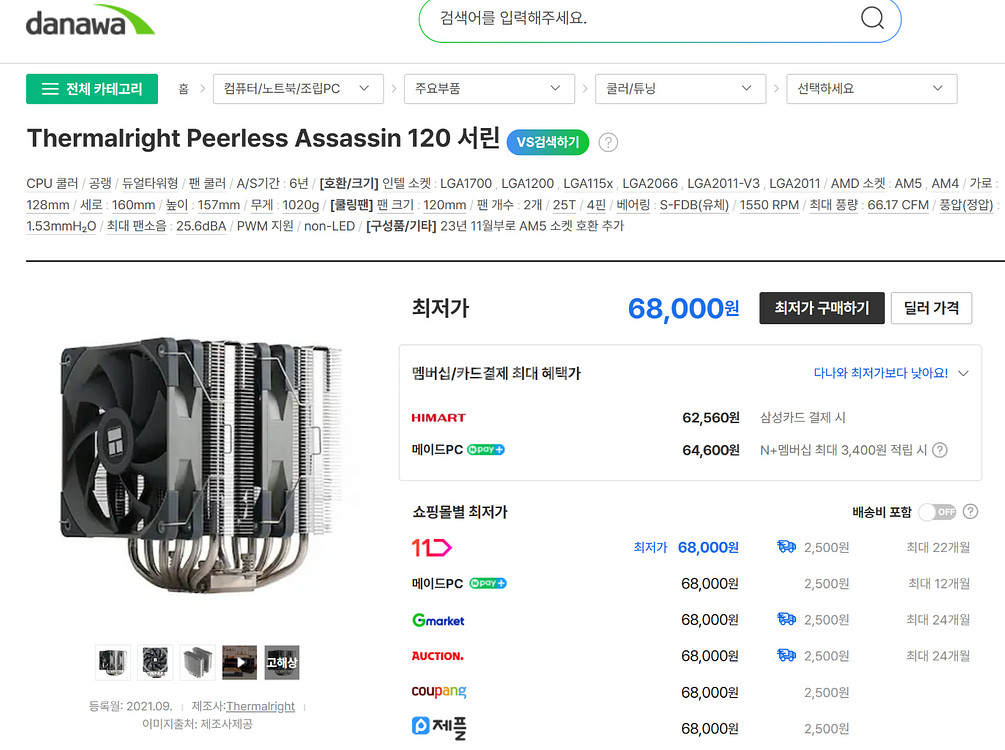Click the Gmarket store logo
Viewport: 1005px width, 750px height.
pyautogui.click(x=437, y=619)
